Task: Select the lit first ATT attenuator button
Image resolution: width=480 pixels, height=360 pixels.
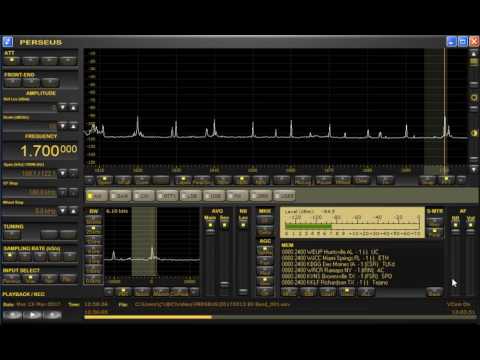Action: (x=12, y=60)
